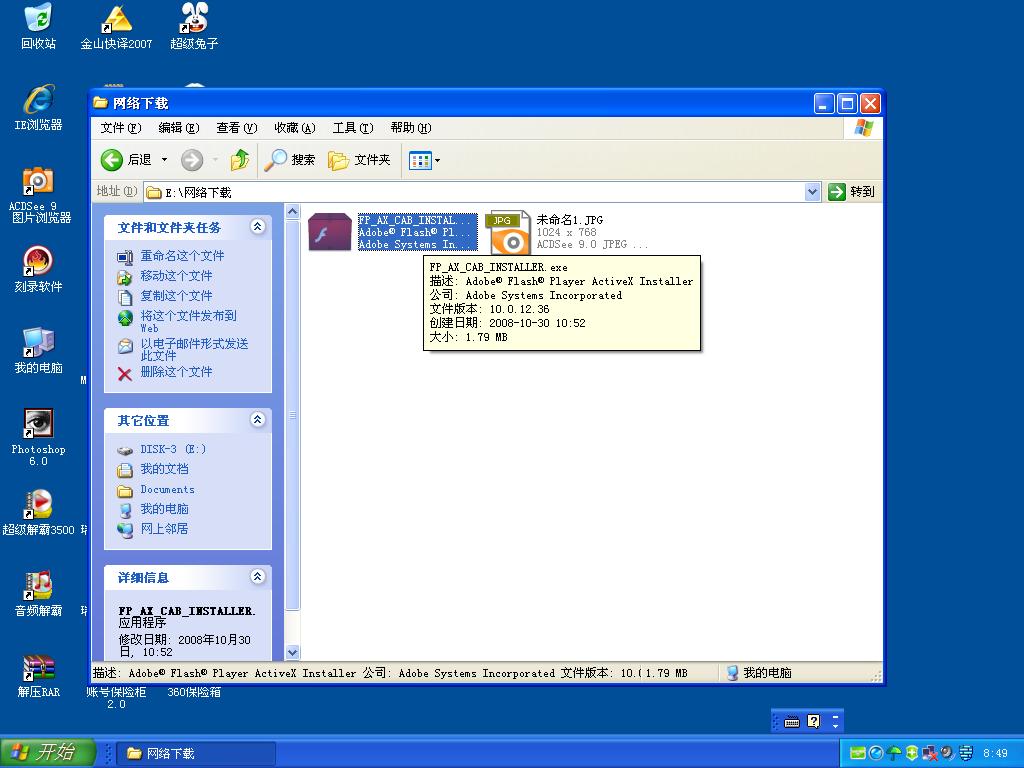Click the side pane scroll up arrow

tap(293, 212)
